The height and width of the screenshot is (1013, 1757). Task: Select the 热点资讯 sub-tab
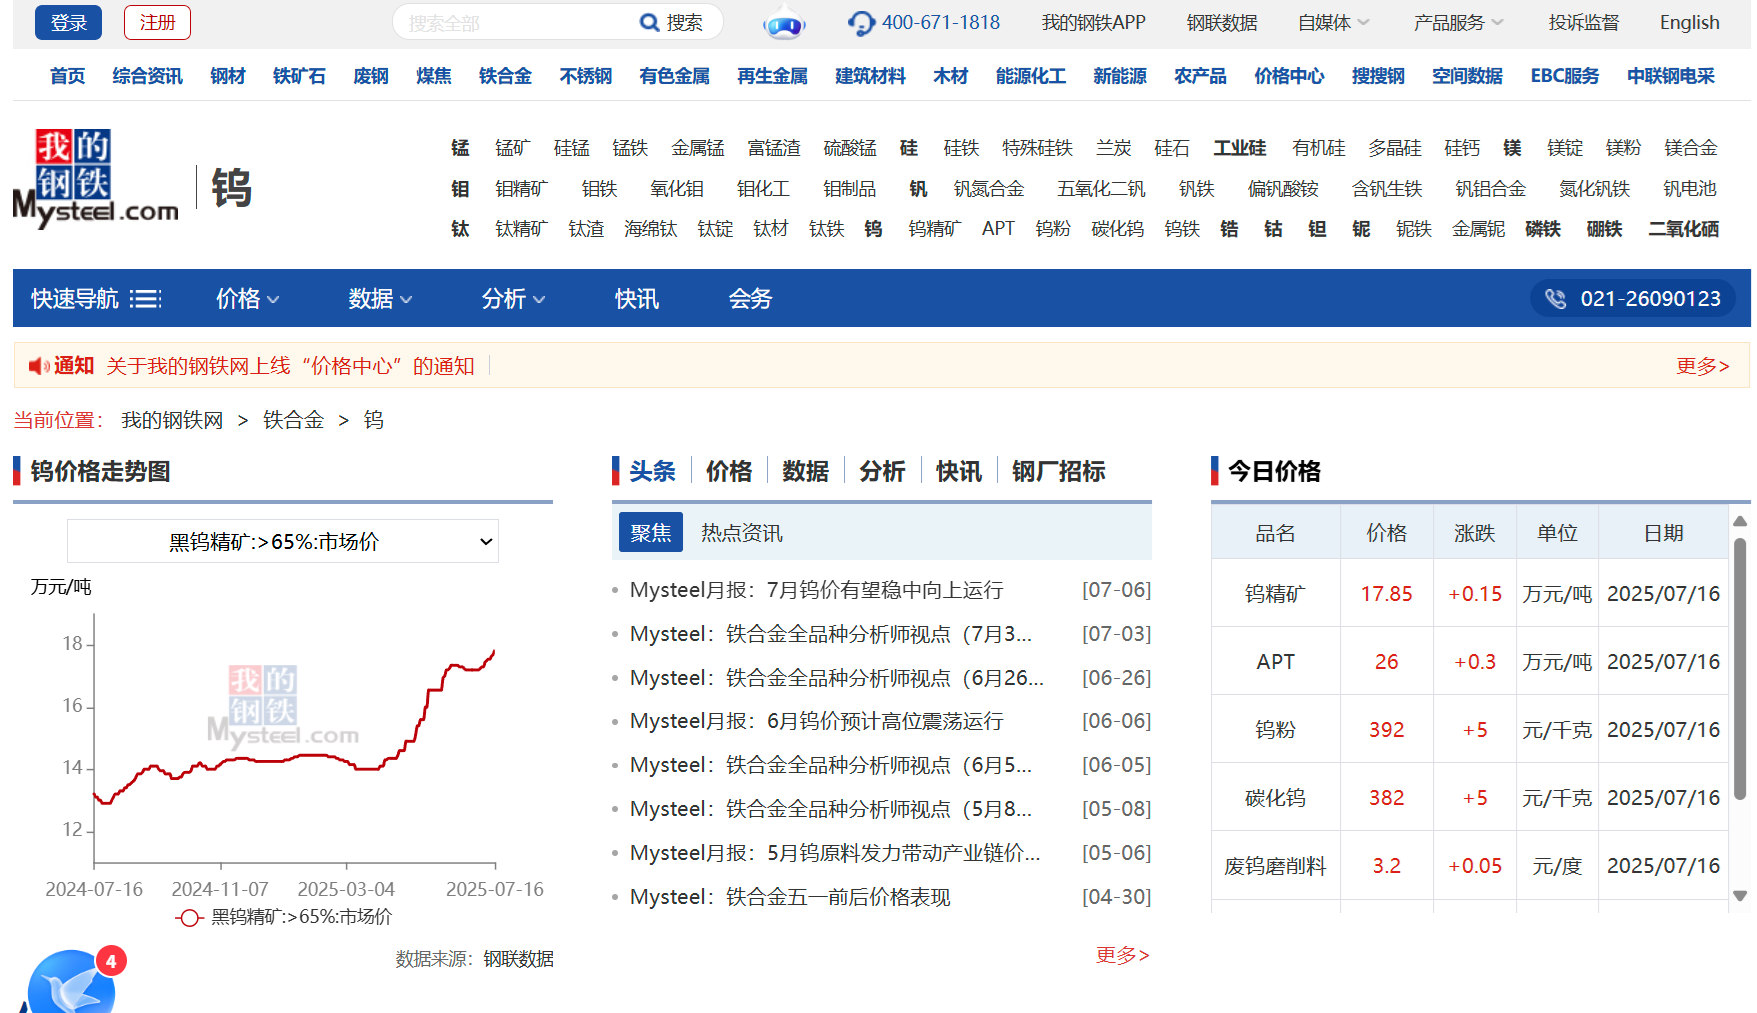742,533
